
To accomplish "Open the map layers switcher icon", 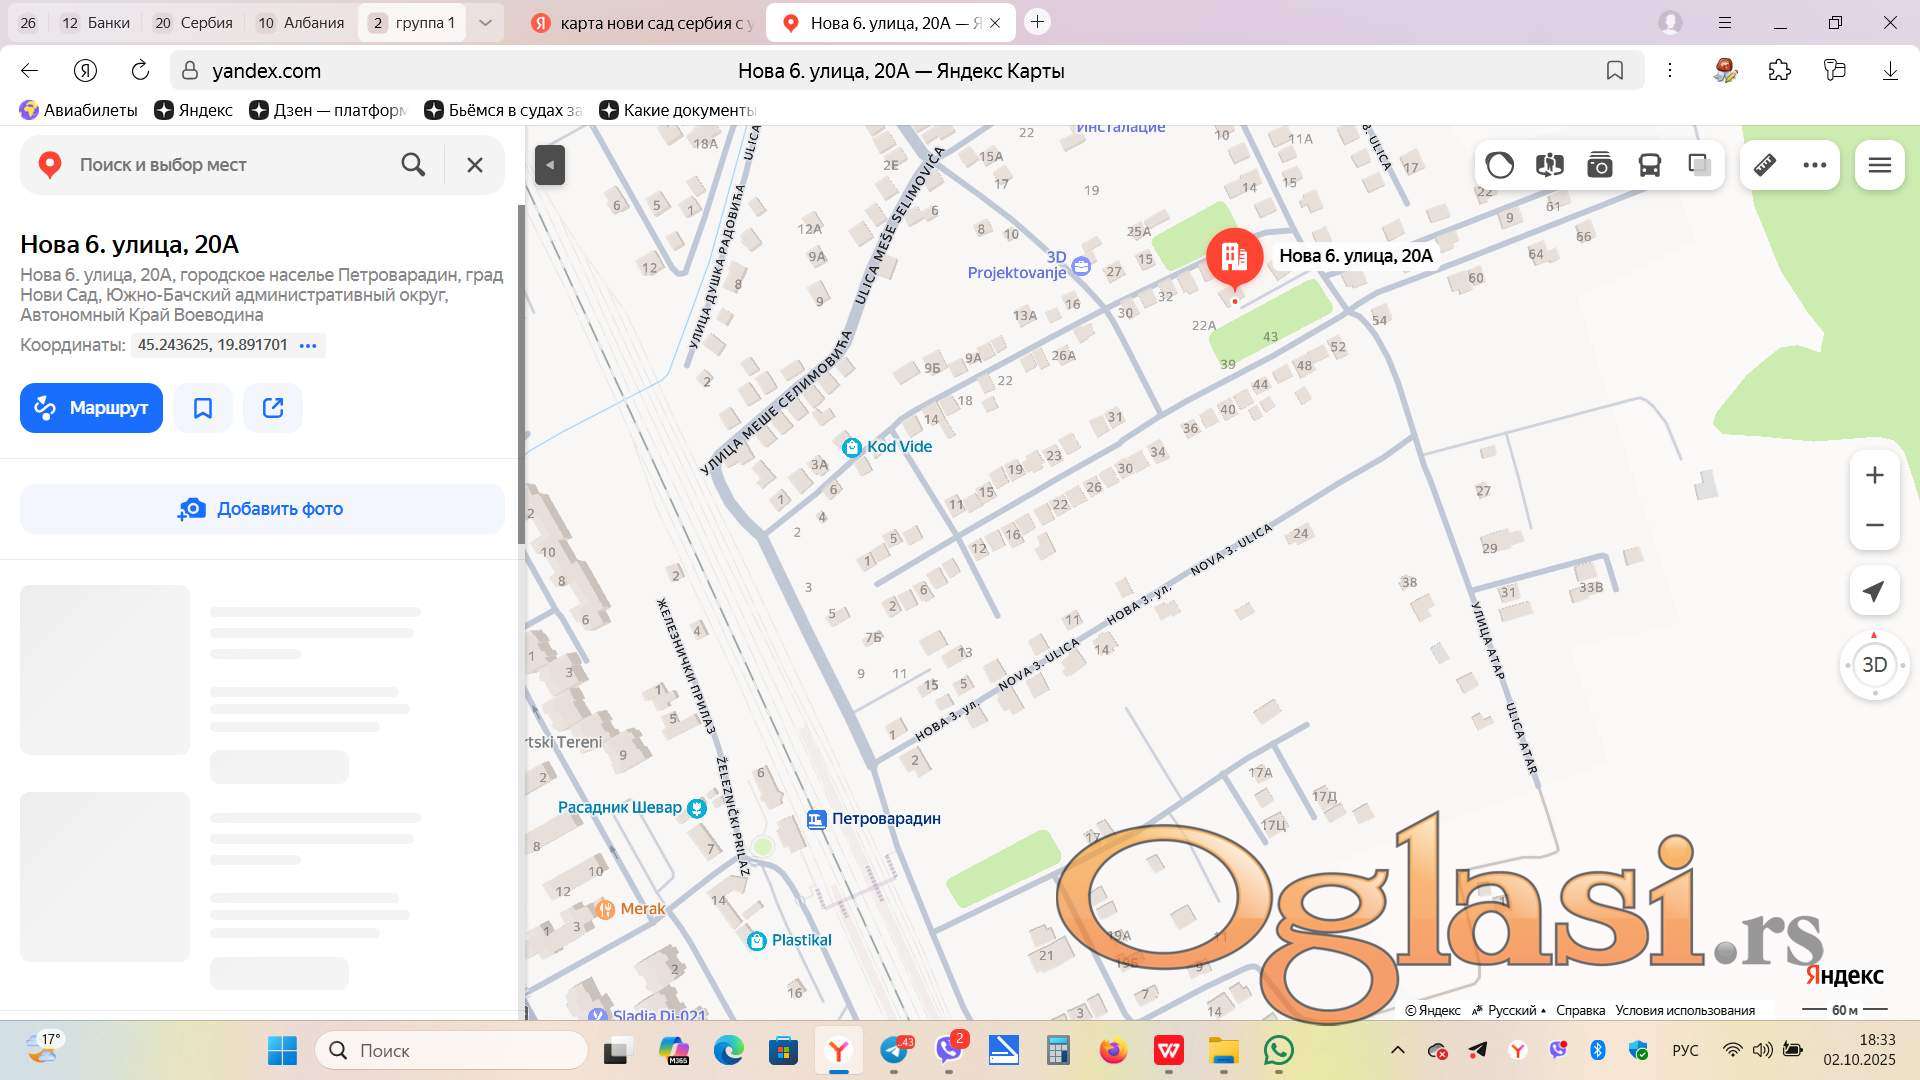I will pos(1700,165).
